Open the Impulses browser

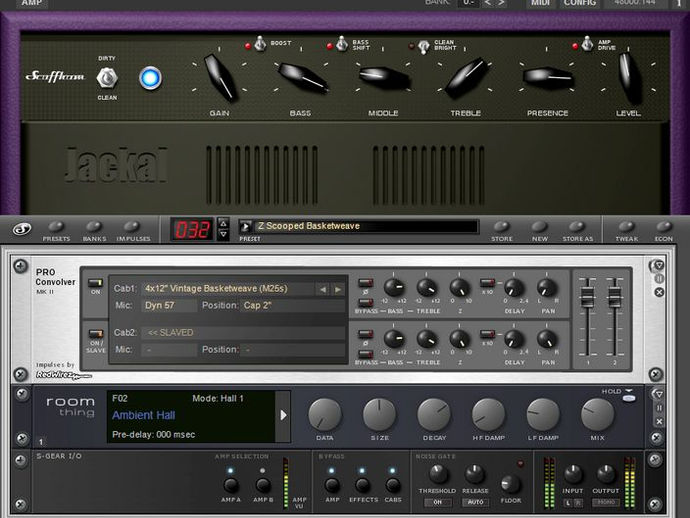coord(132,227)
